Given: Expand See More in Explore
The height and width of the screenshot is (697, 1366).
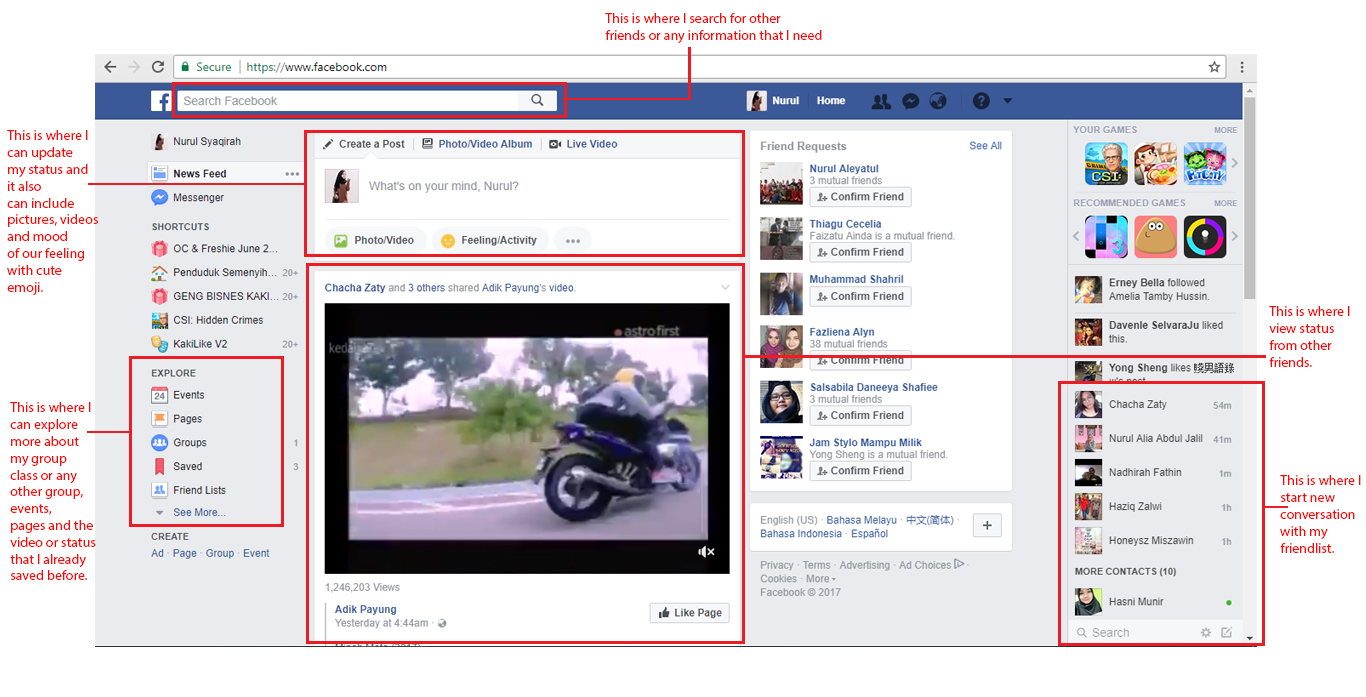Looking at the screenshot, I should click(199, 512).
